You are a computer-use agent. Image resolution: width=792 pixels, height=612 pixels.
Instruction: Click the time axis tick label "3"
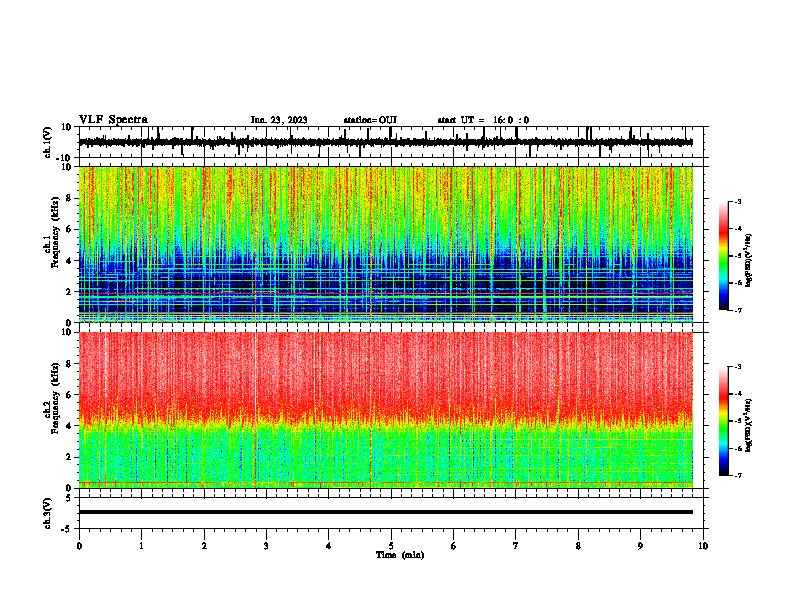(266, 546)
